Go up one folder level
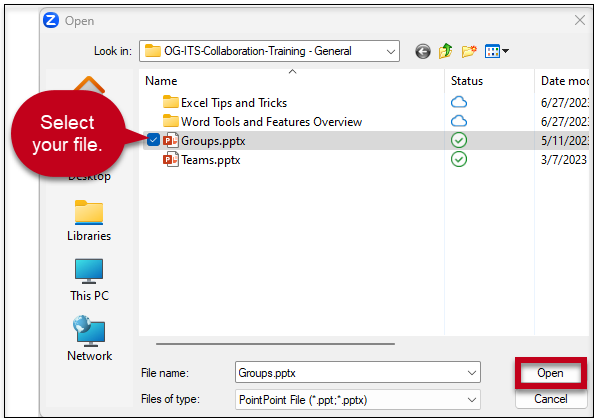Viewport: 594px width, 418px height. coord(446,51)
